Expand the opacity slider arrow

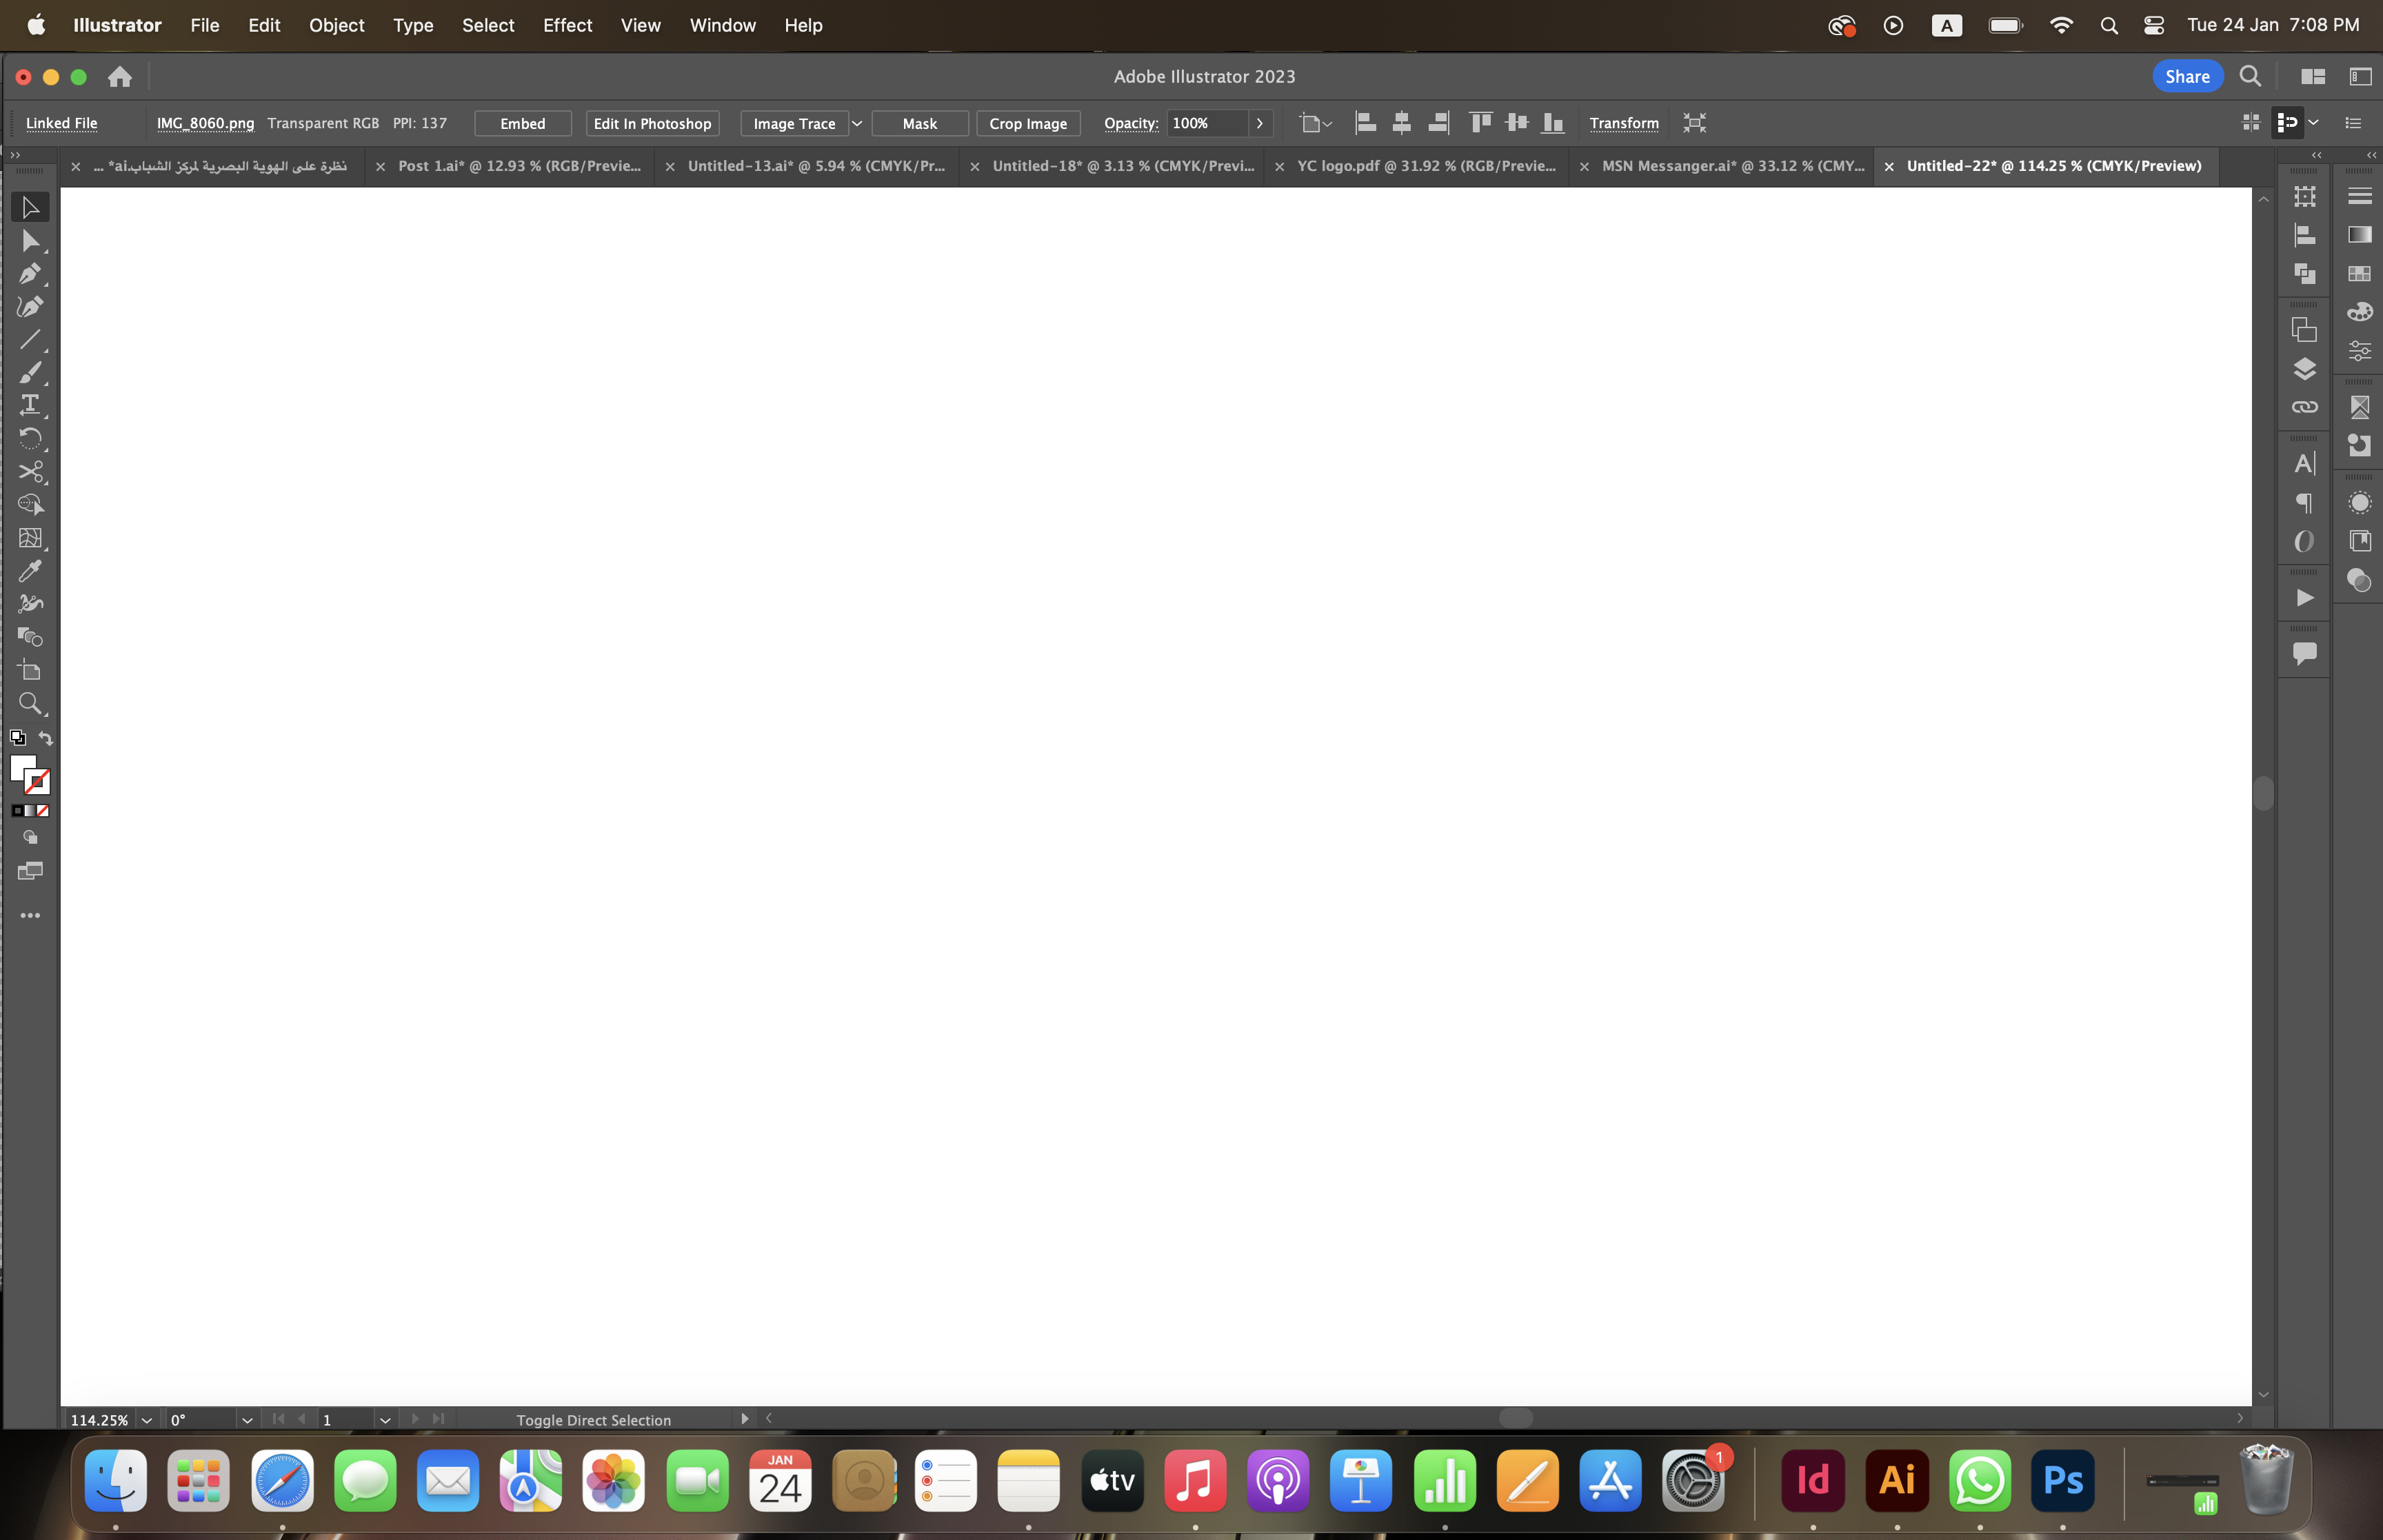1260,123
